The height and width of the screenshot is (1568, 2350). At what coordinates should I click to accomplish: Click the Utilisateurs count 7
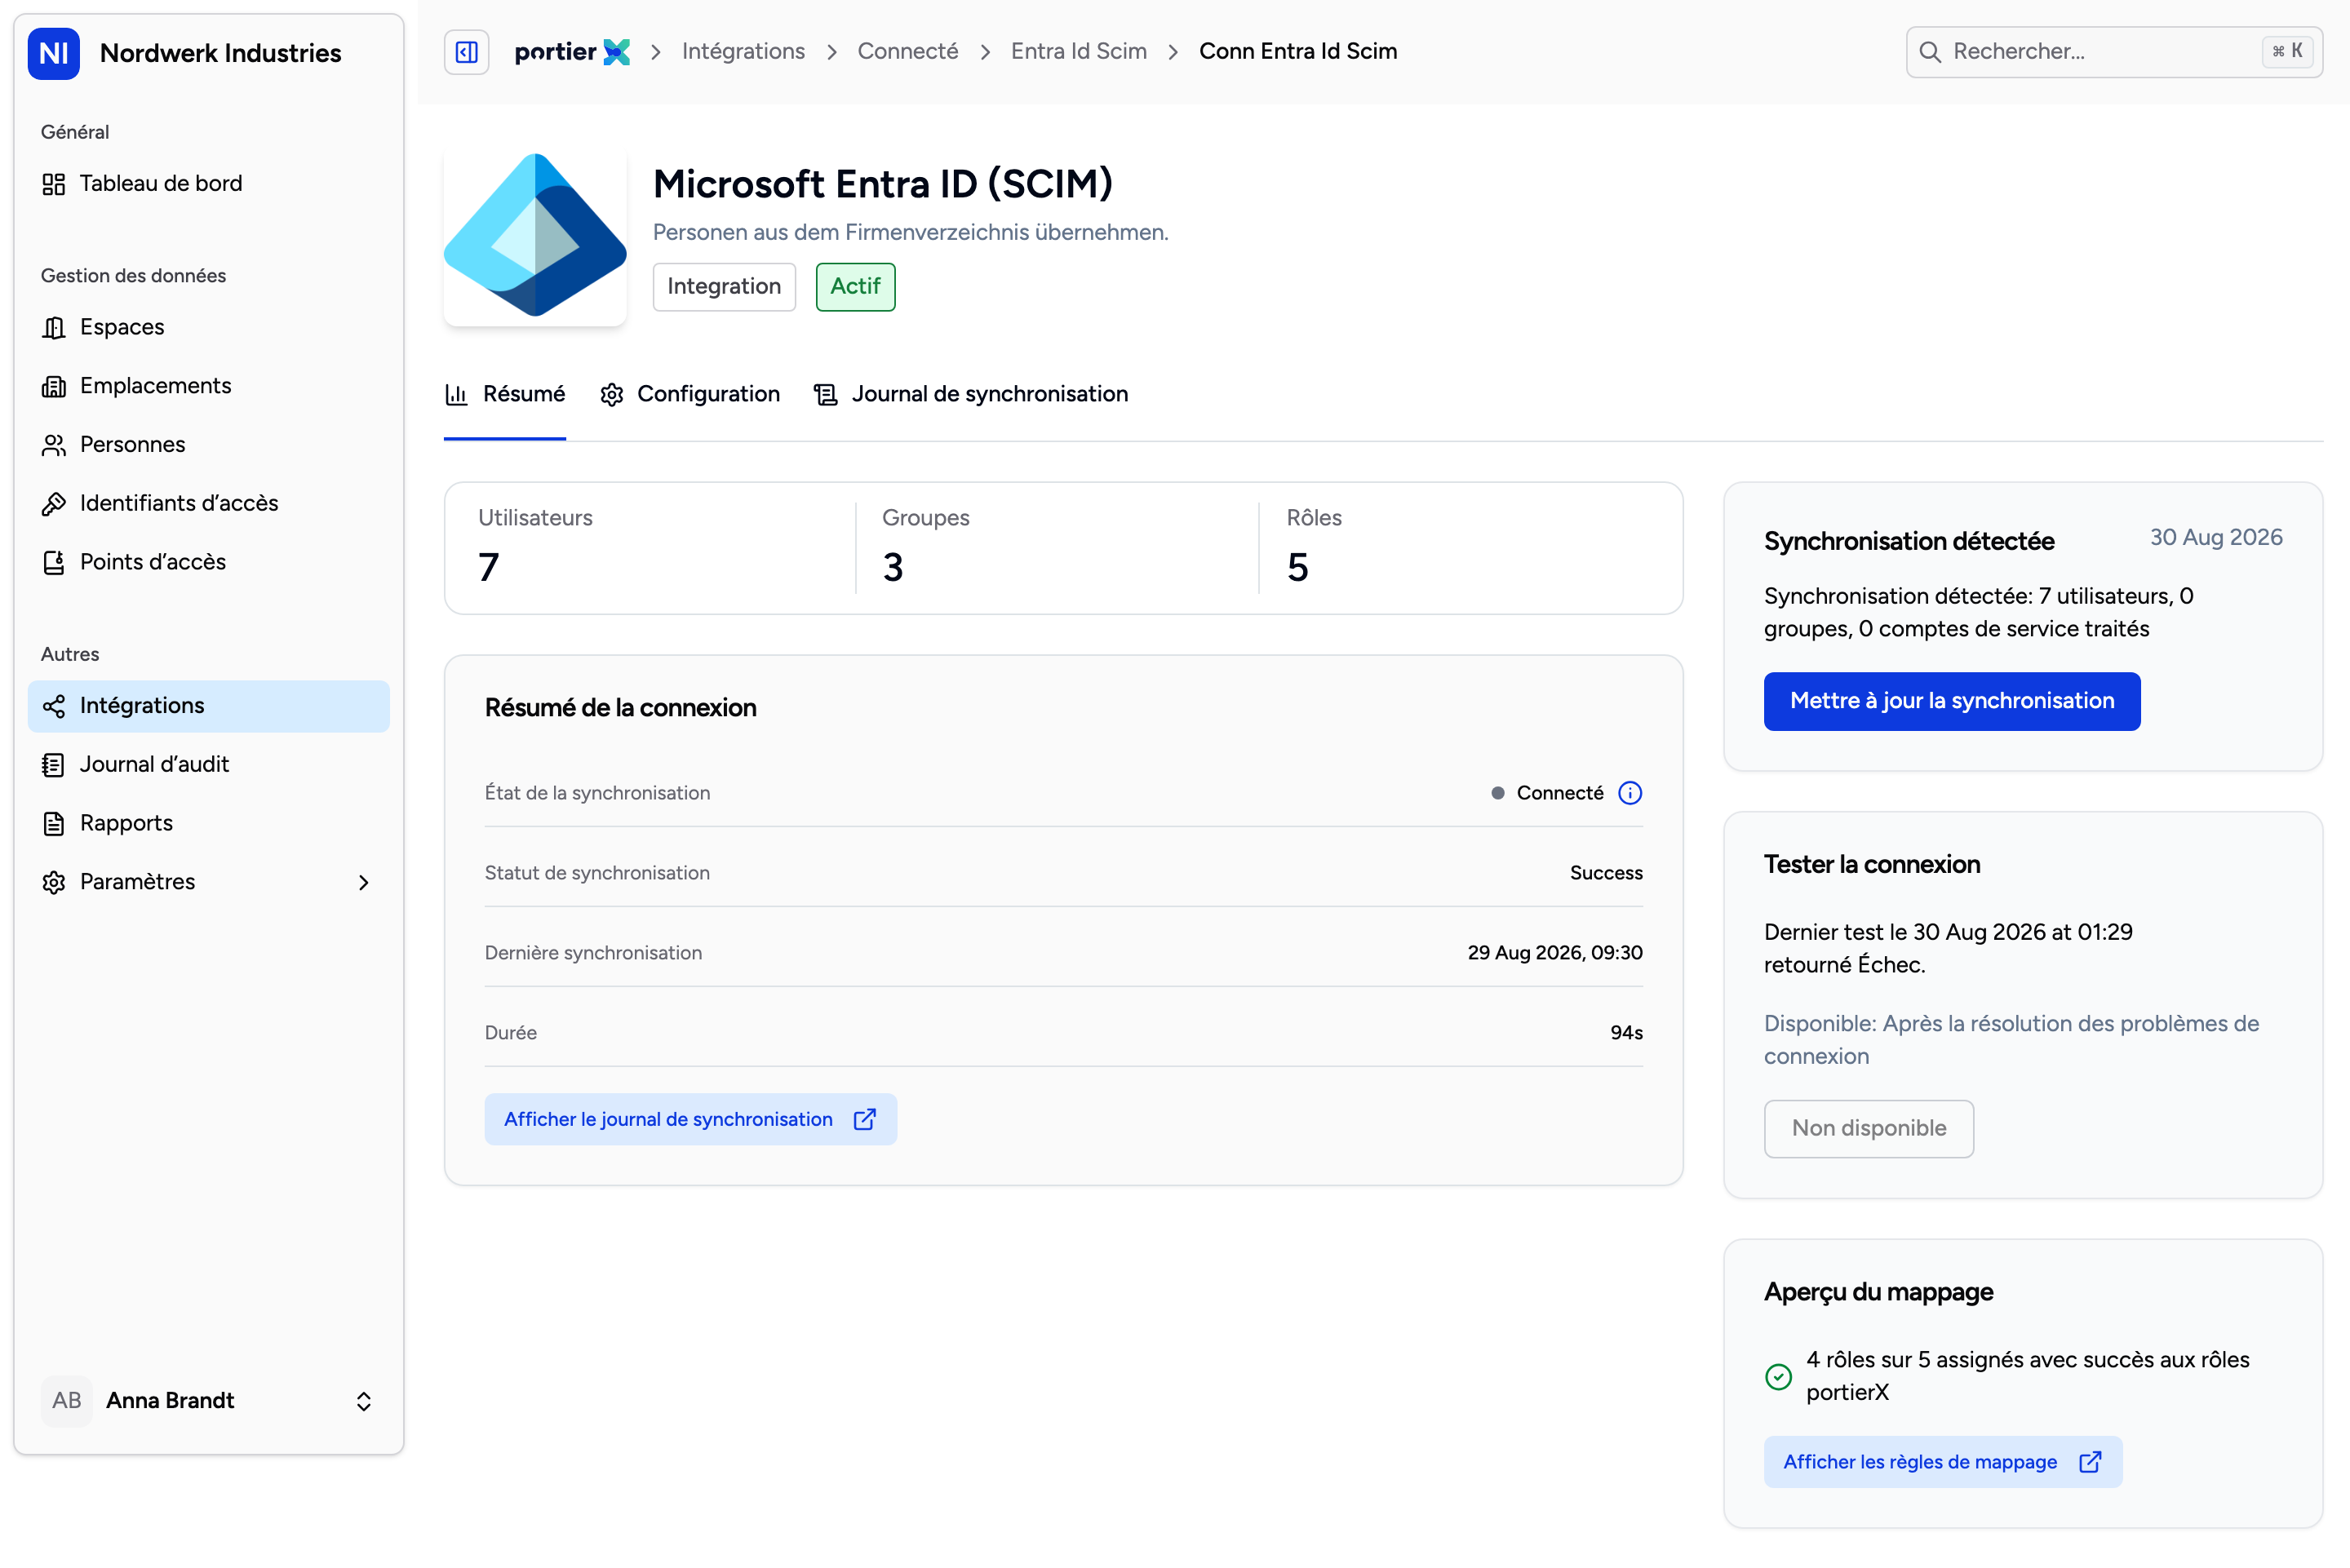click(x=488, y=568)
